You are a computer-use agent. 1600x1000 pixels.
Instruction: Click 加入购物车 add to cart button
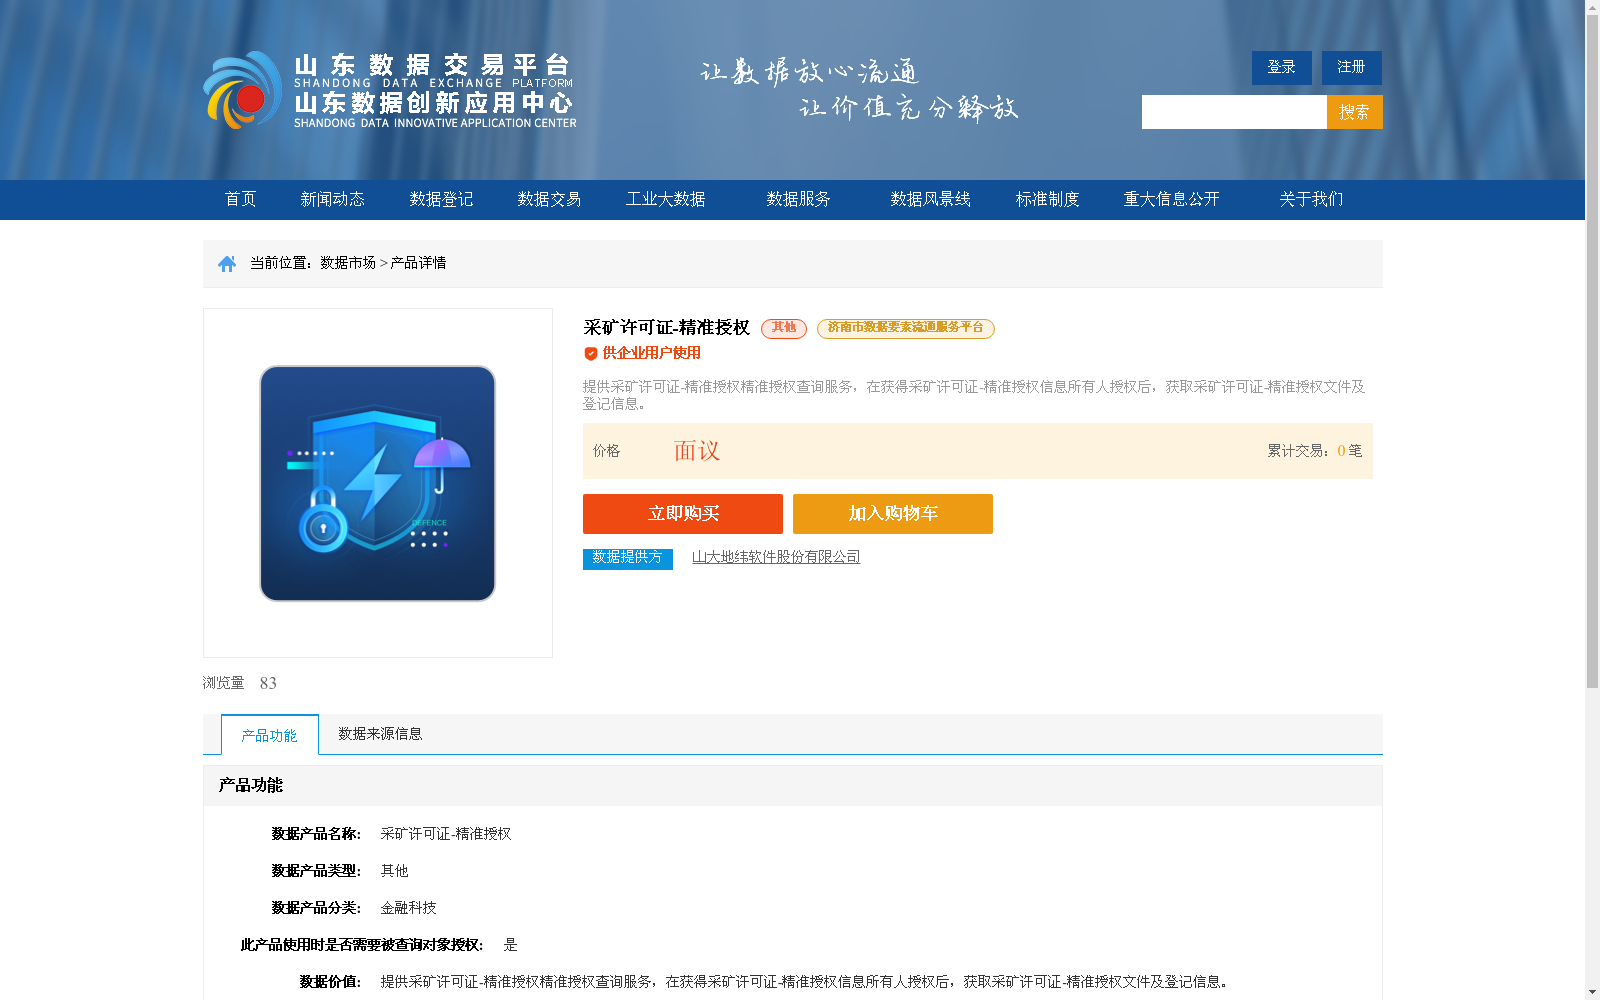point(893,514)
